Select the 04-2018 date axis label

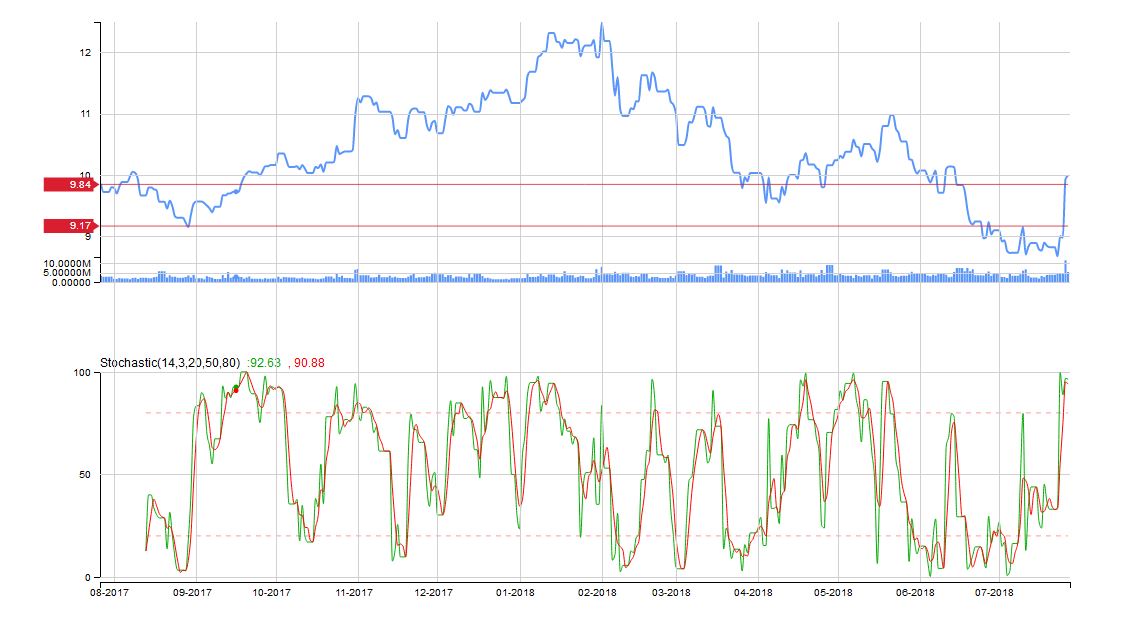753,592
